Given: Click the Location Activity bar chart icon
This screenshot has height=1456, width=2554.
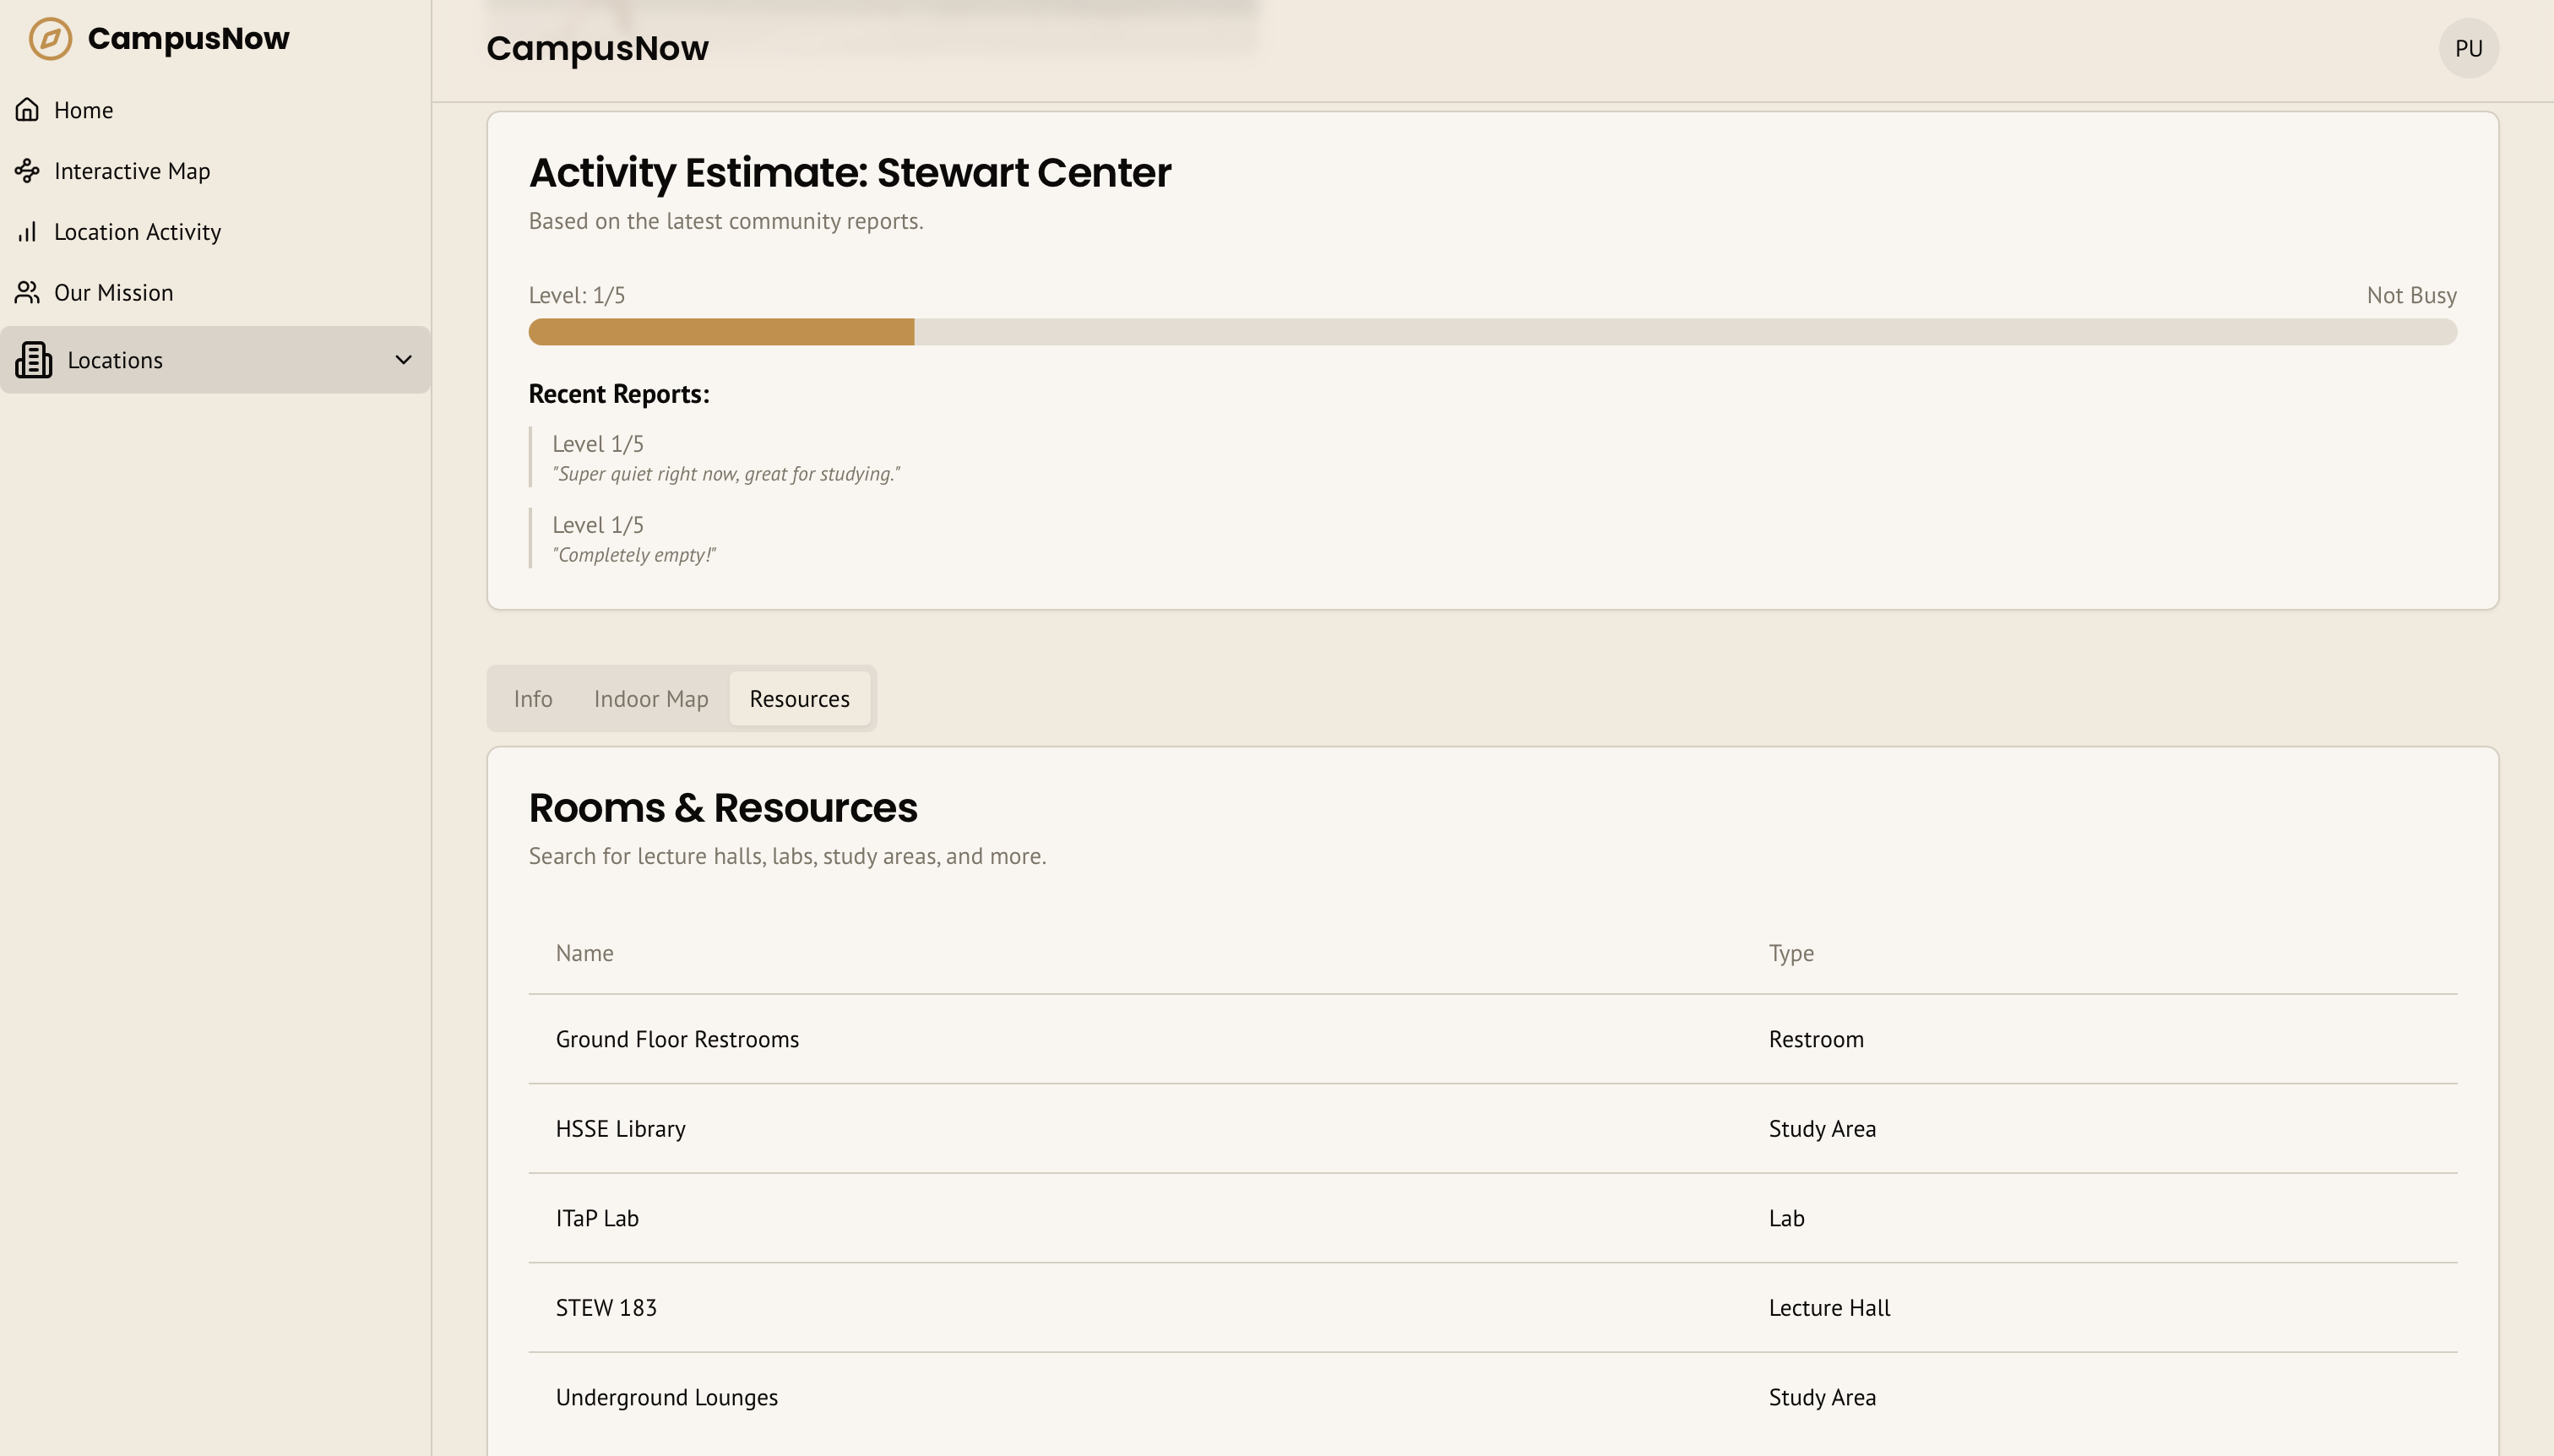Looking at the screenshot, I should click(x=27, y=232).
